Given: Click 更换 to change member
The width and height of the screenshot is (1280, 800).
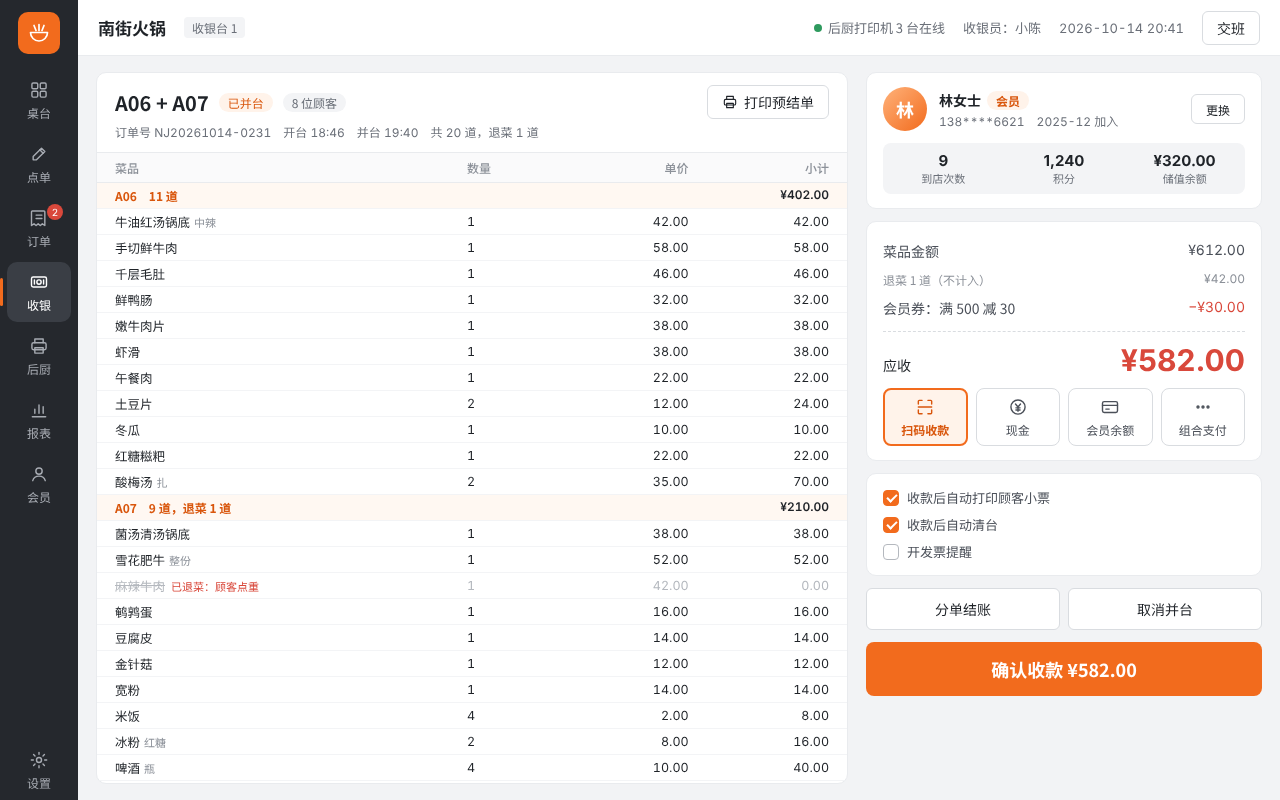Looking at the screenshot, I should click(x=1218, y=109).
